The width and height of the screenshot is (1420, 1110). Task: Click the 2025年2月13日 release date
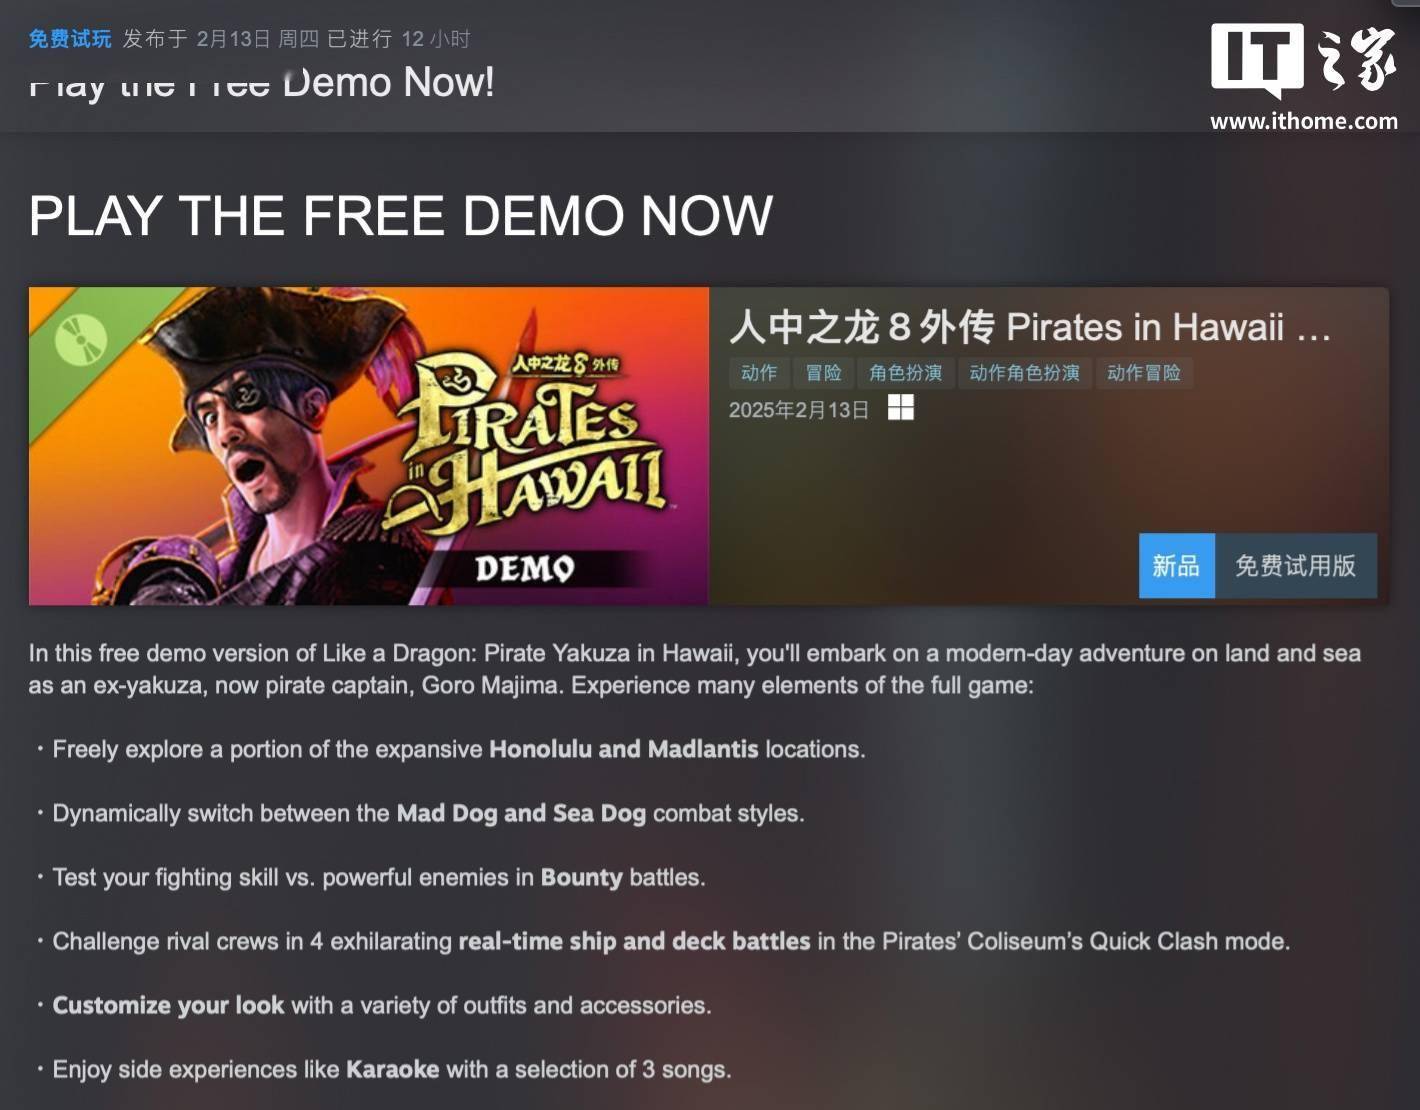click(798, 410)
